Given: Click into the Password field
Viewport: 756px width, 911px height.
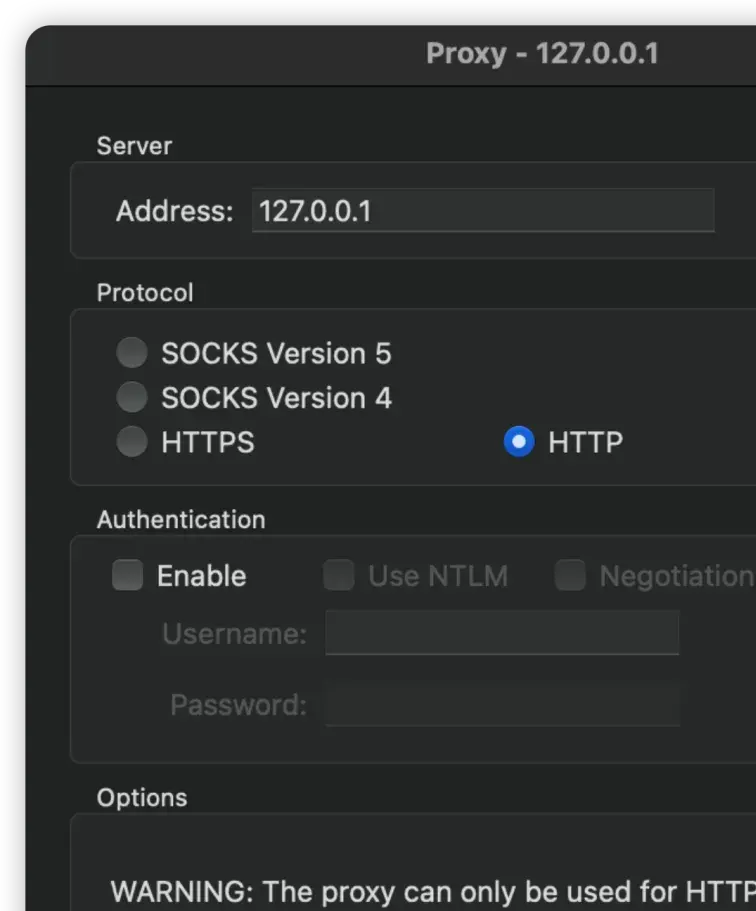Looking at the screenshot, I should click(x=502, y=704).
